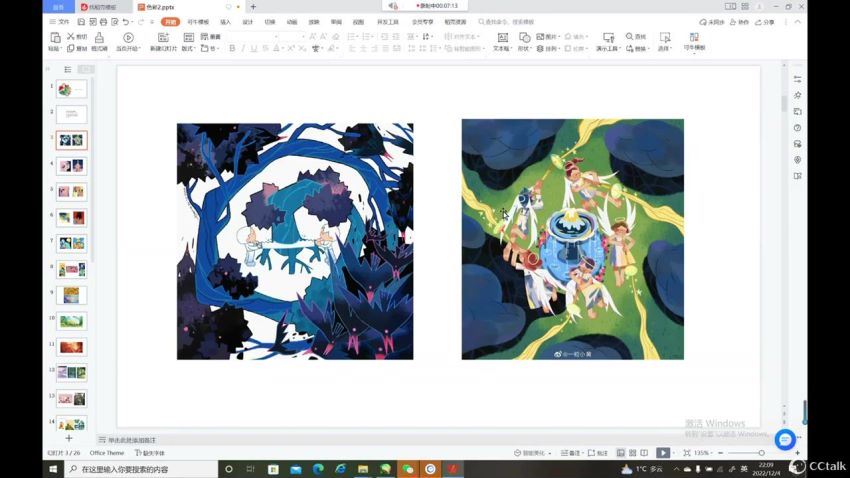Open the File menu
Viewport: 850px width, 478px height.
tap(60, 22)
